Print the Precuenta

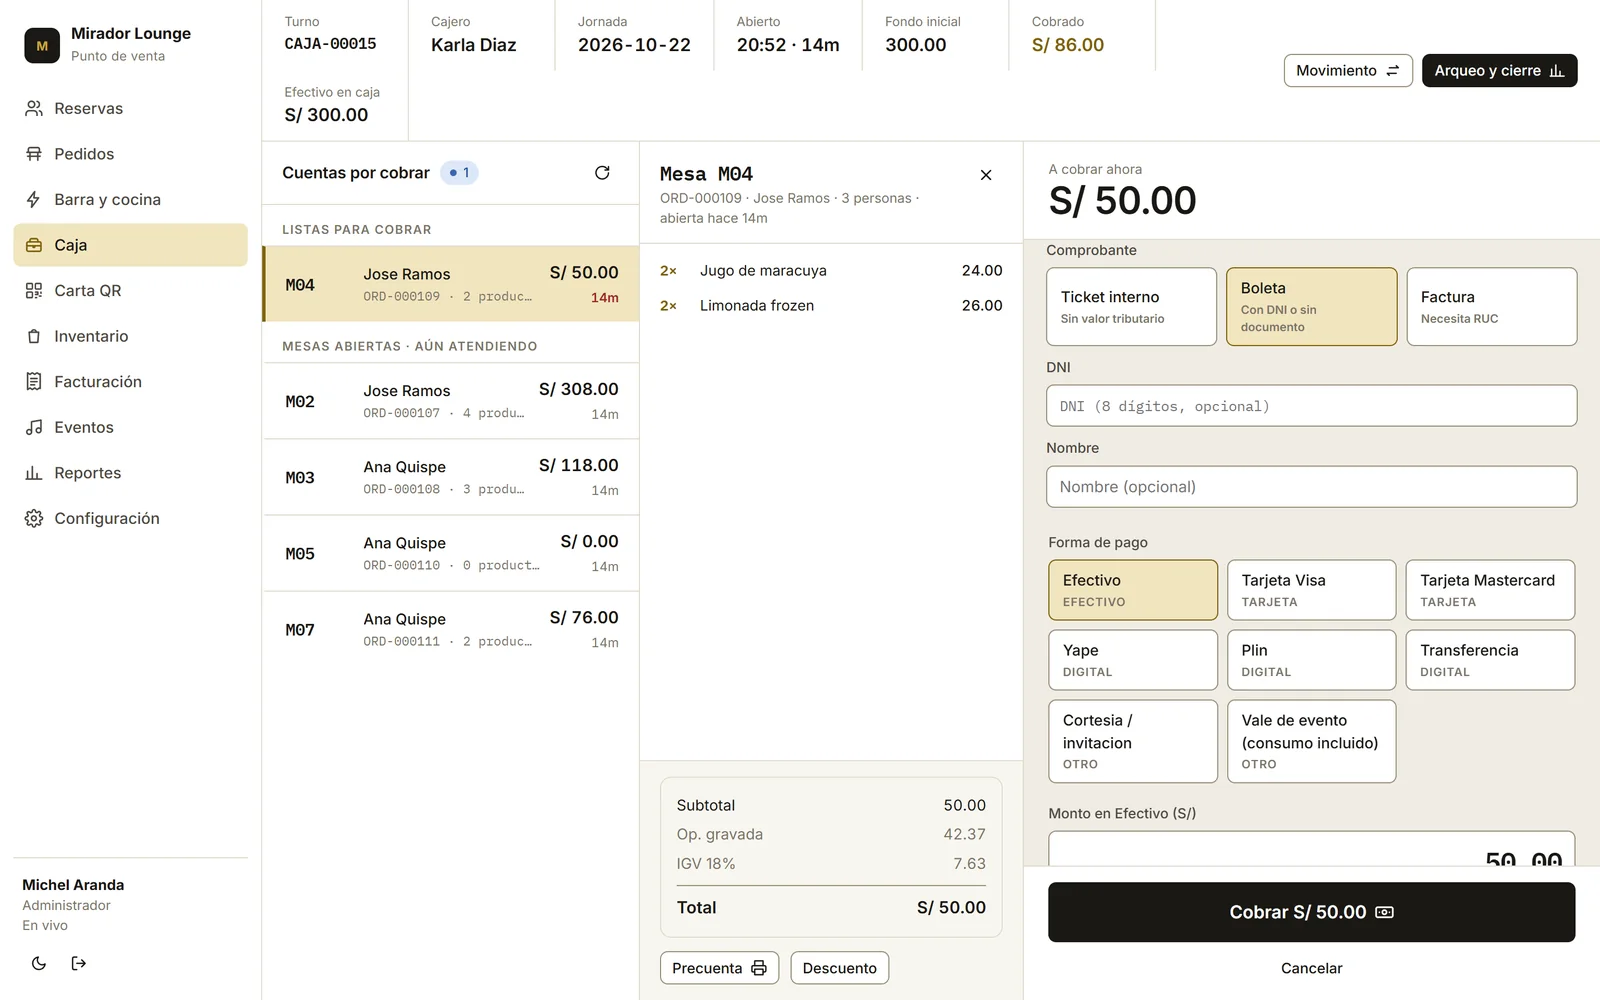tap(719, 968)
